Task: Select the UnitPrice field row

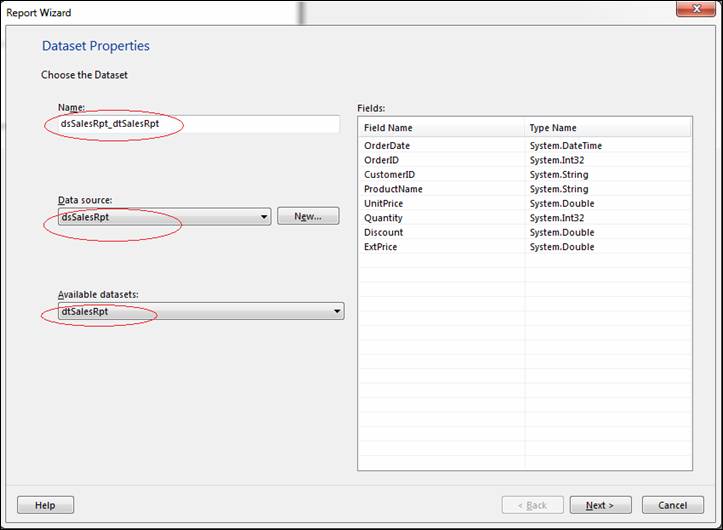Action: (525, 203)
